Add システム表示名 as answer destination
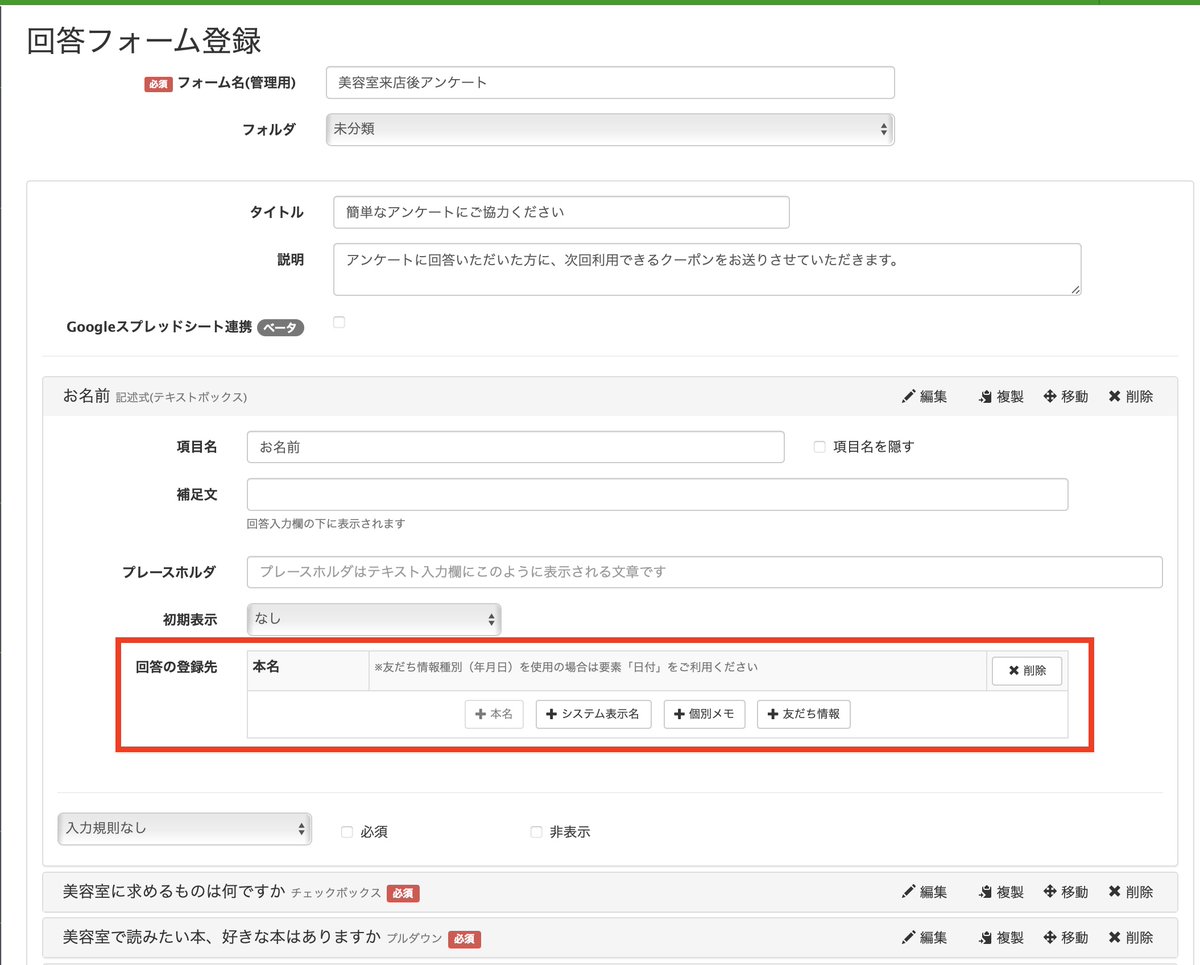Image resolution: width=1200 pixels, height=965 pixels. click(x=594, y=714)
